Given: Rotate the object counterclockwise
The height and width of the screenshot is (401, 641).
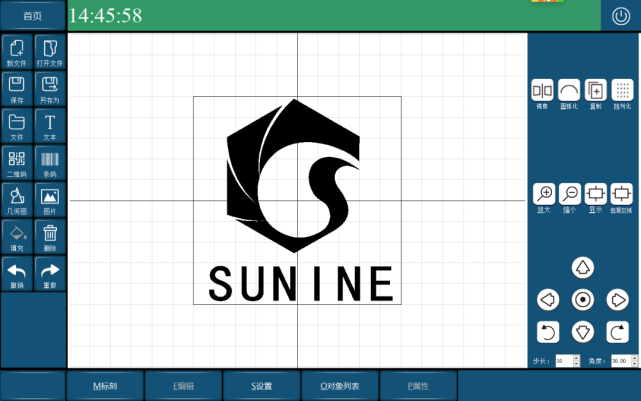Looking at the screenshot, I should pos(548,332).
